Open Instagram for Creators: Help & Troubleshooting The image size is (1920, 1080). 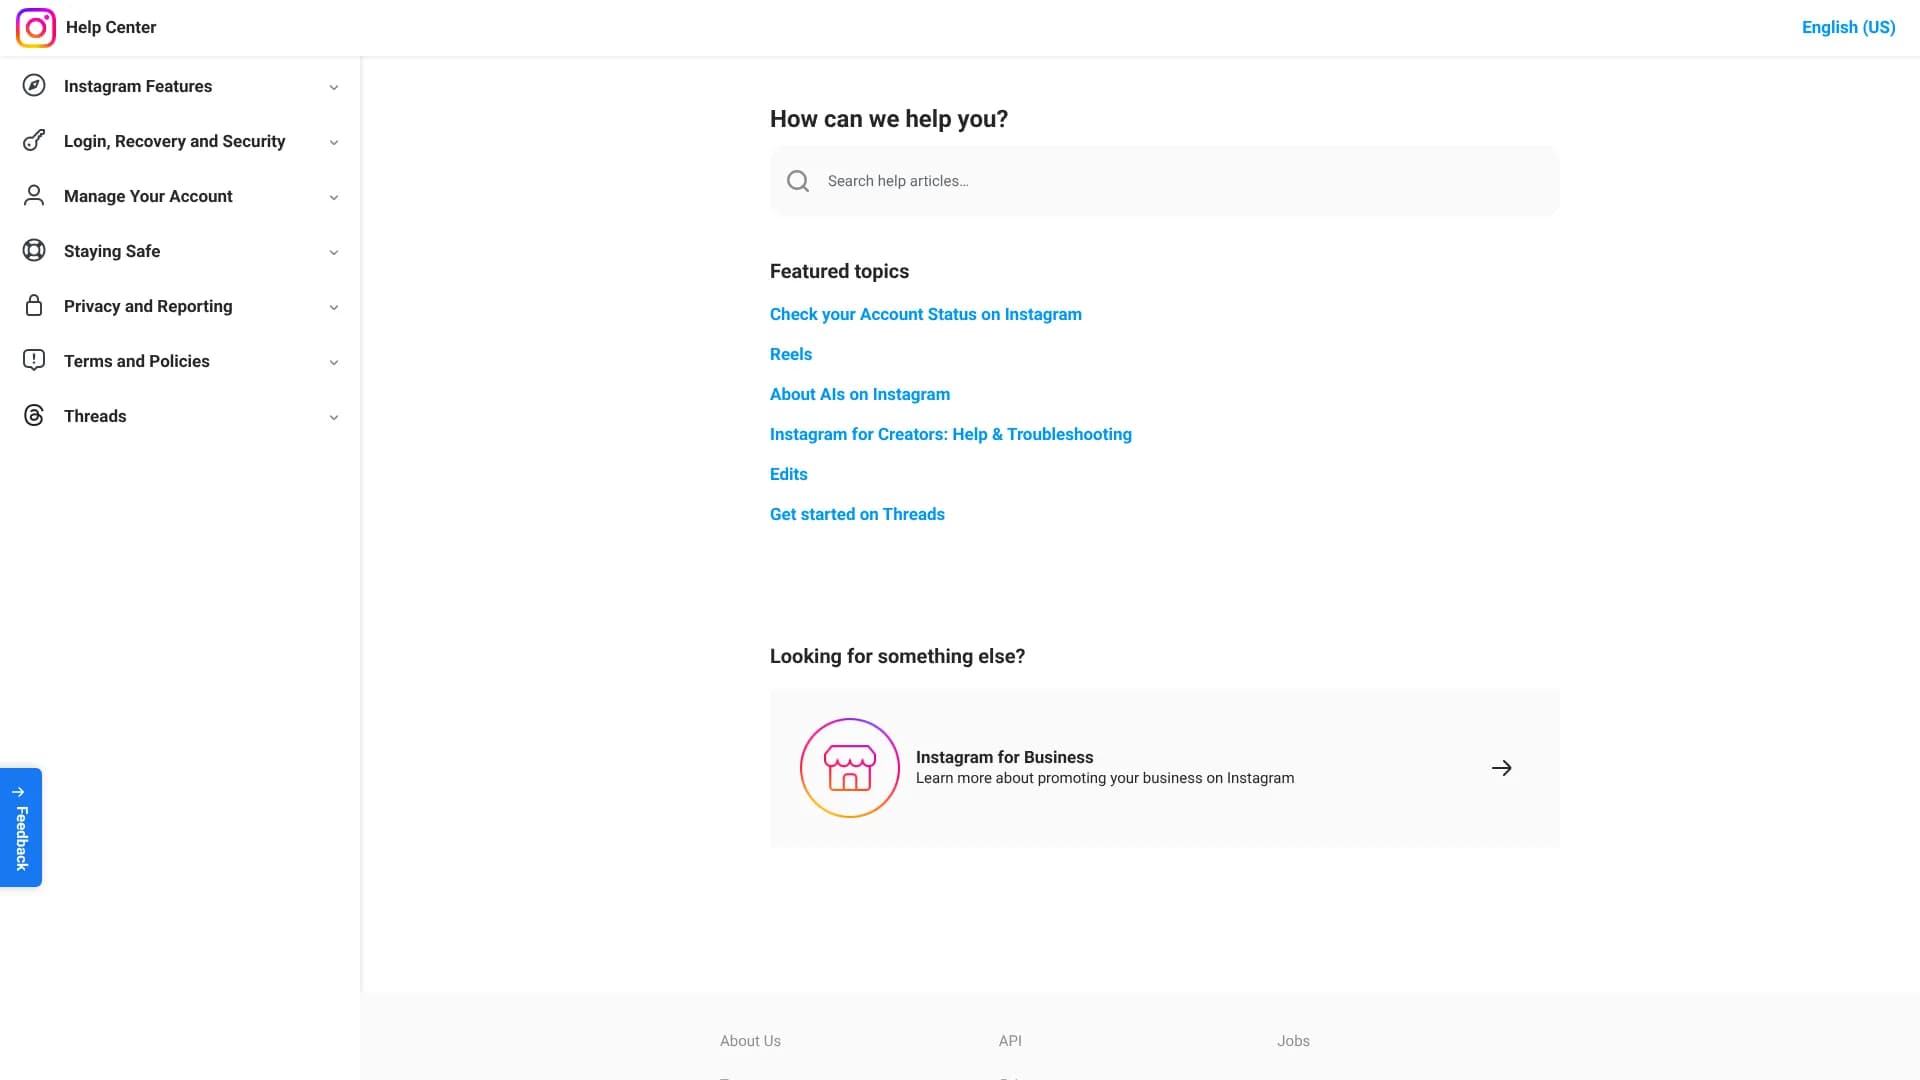coord(951,434)
